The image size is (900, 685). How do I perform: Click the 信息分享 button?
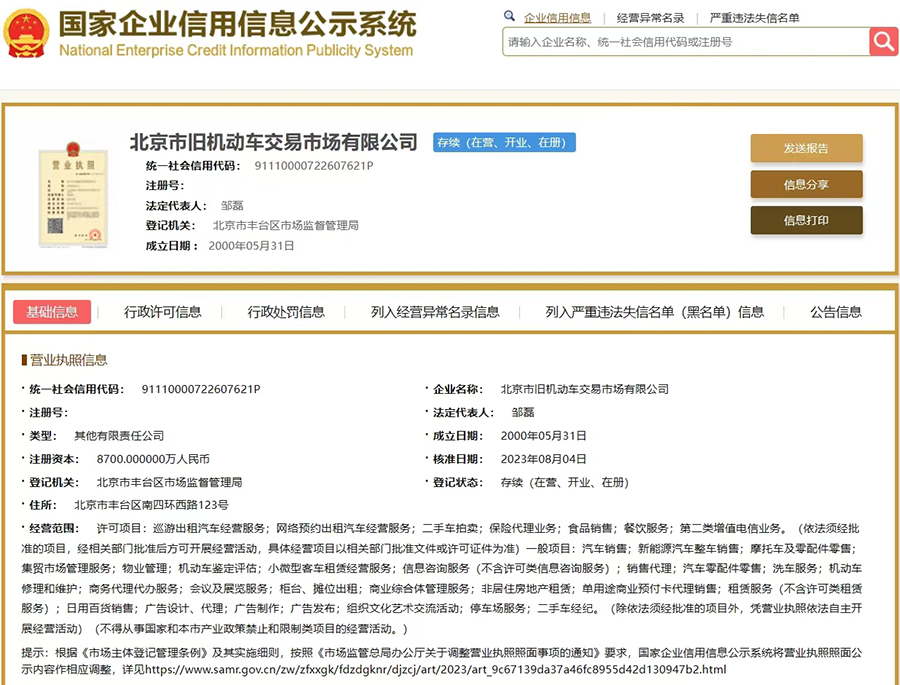806,184
